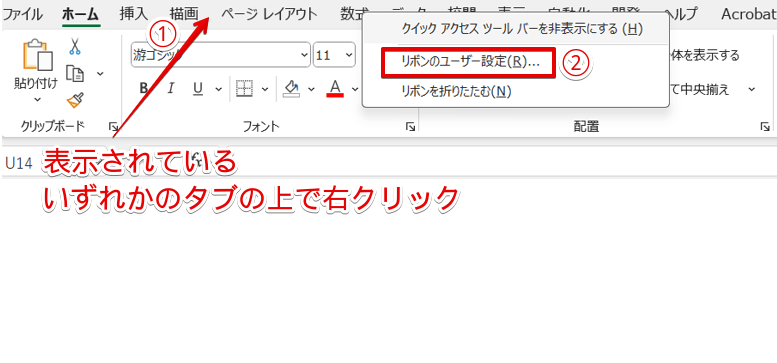Apply the fill color bucket icon
Viewport: 777px width, 363px height.
(x=291, y=89)
